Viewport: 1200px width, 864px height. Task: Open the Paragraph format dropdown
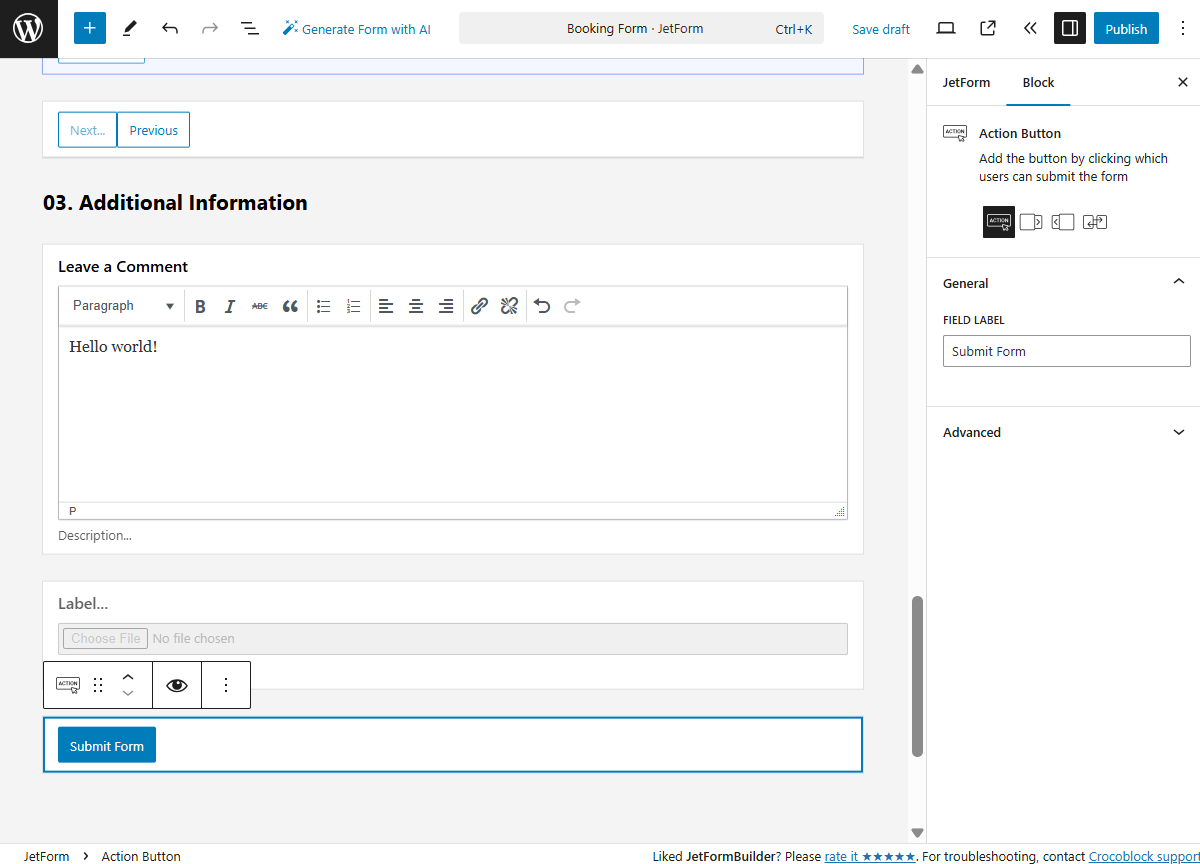[122, 306]
